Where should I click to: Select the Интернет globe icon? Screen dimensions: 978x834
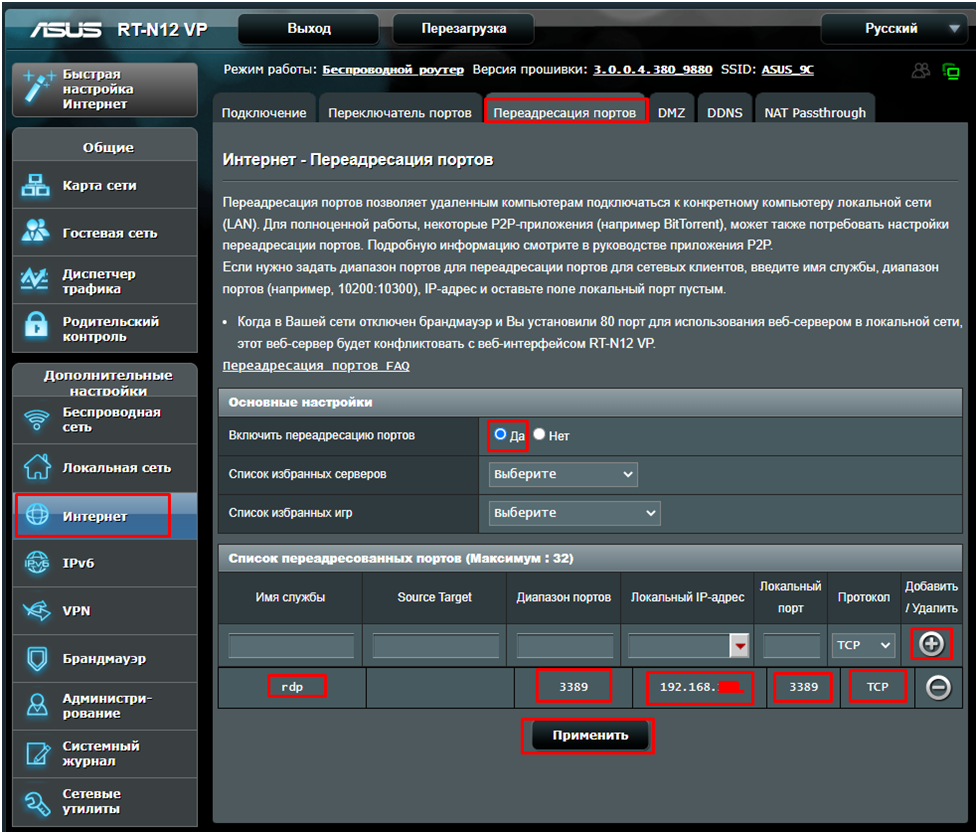coord(37,515)
